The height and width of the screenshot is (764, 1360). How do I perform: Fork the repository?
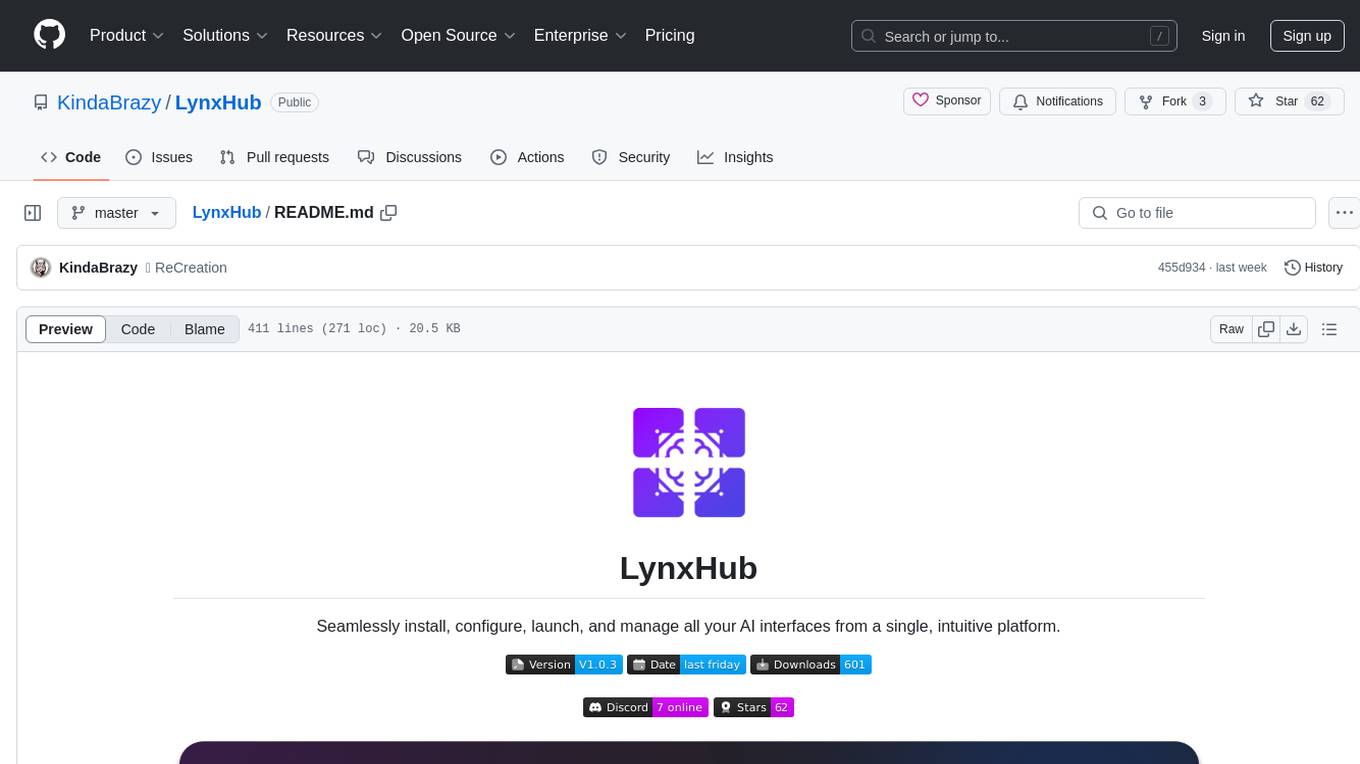pyautogui.click(x=1174, y=101)
